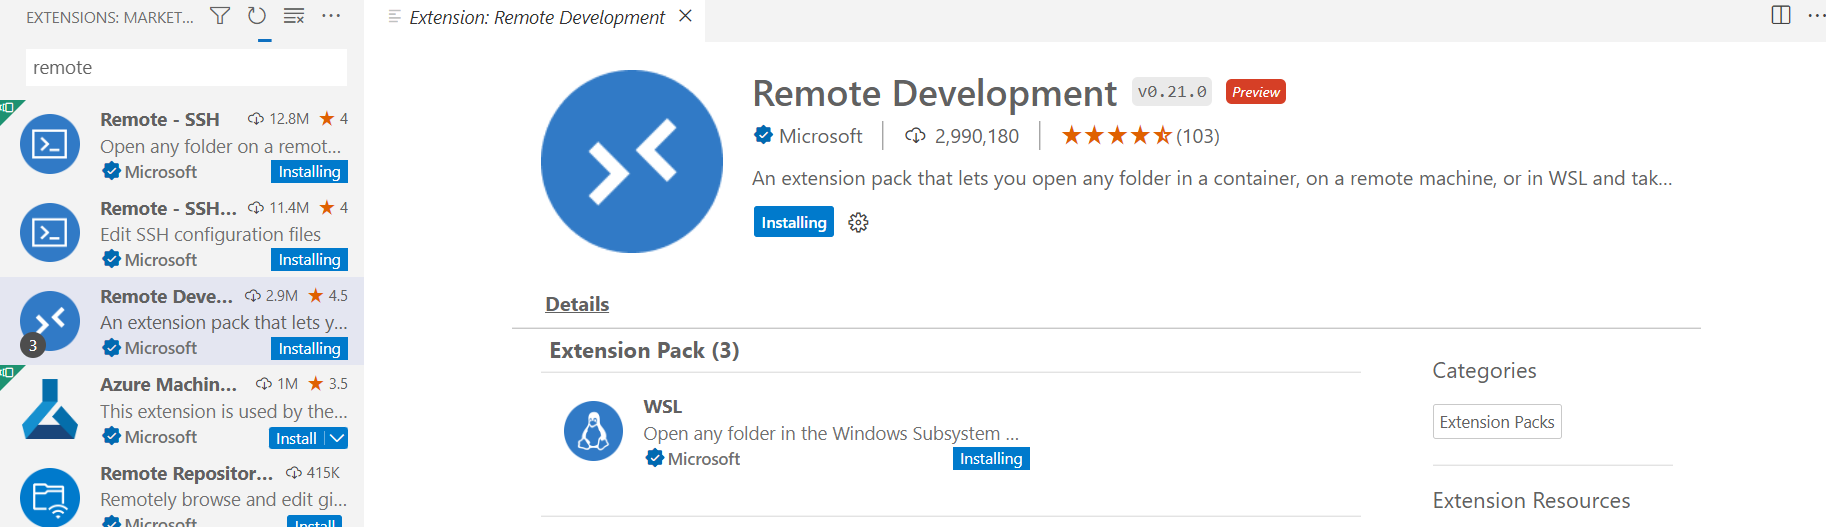Click the Preview badge

[1256, 92]
